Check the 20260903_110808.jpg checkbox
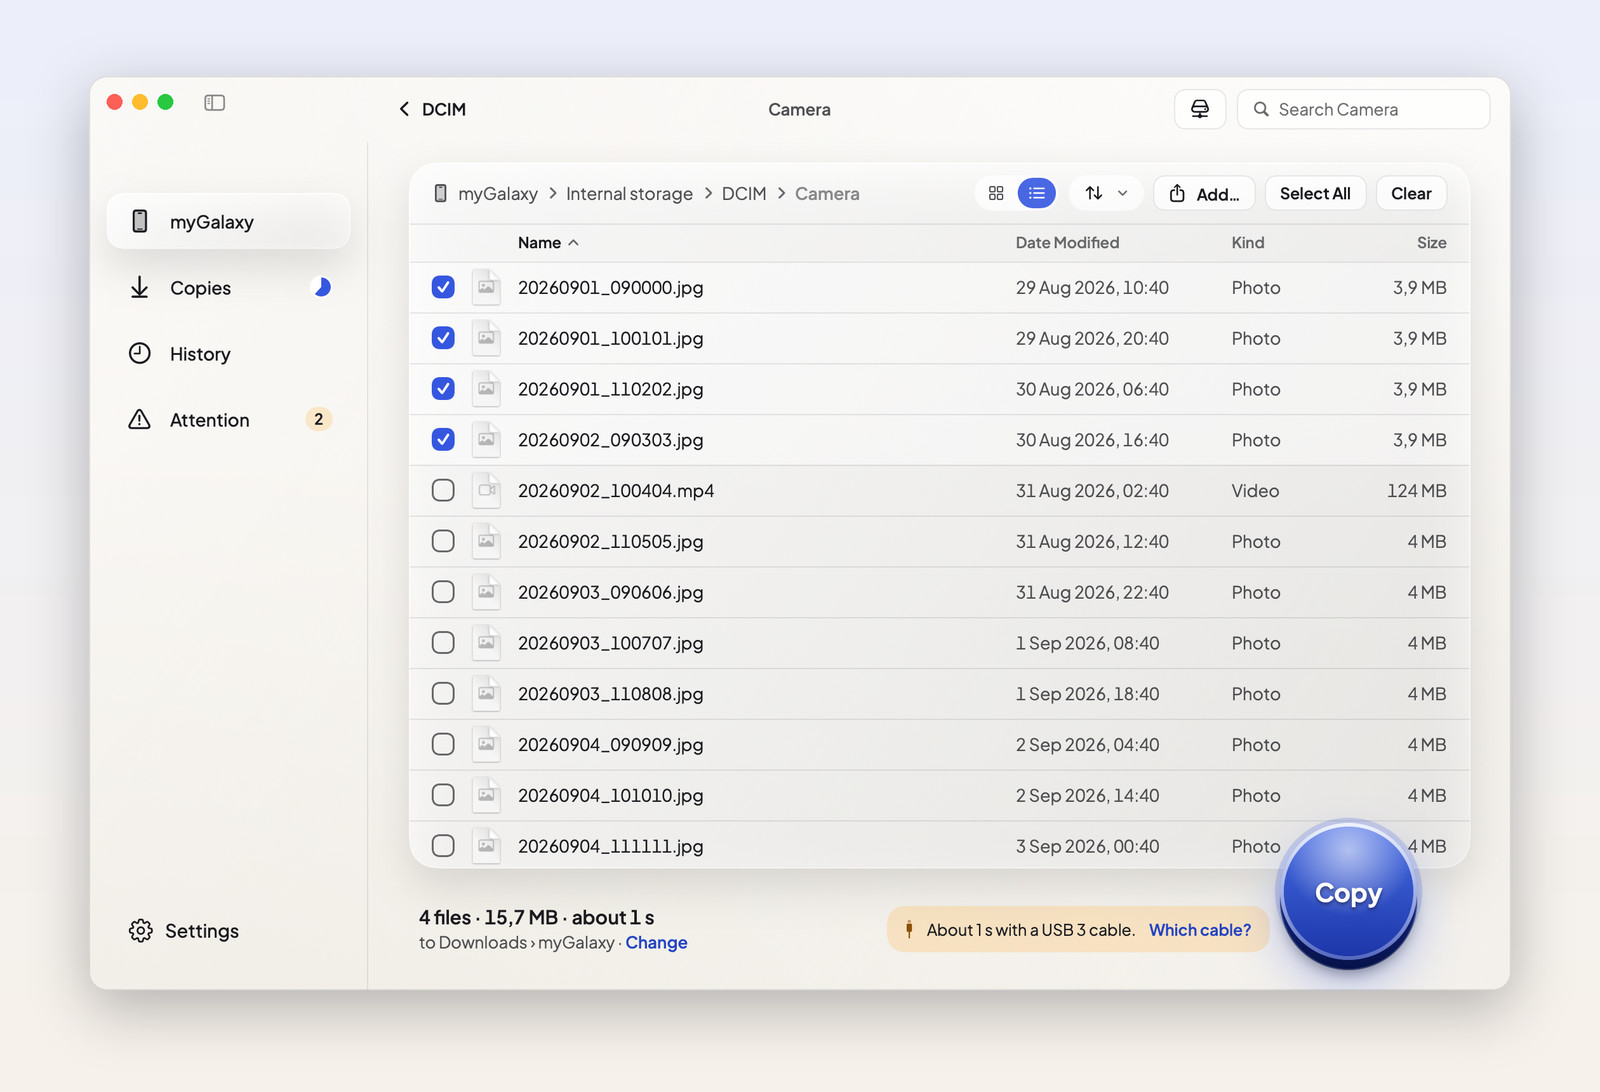This screenshot has width=1600, height=1092. [x=443, y=693]
